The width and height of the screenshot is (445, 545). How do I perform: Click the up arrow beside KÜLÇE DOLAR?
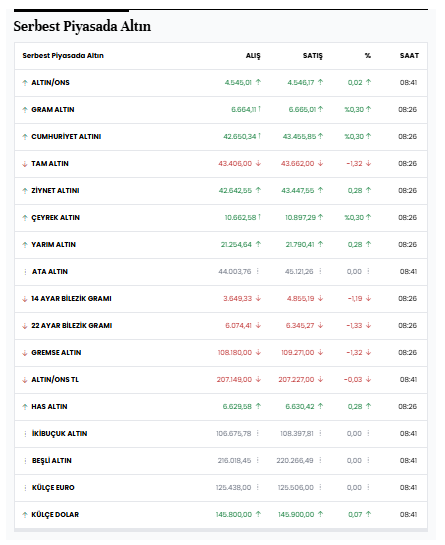click(x=25, y=515)
